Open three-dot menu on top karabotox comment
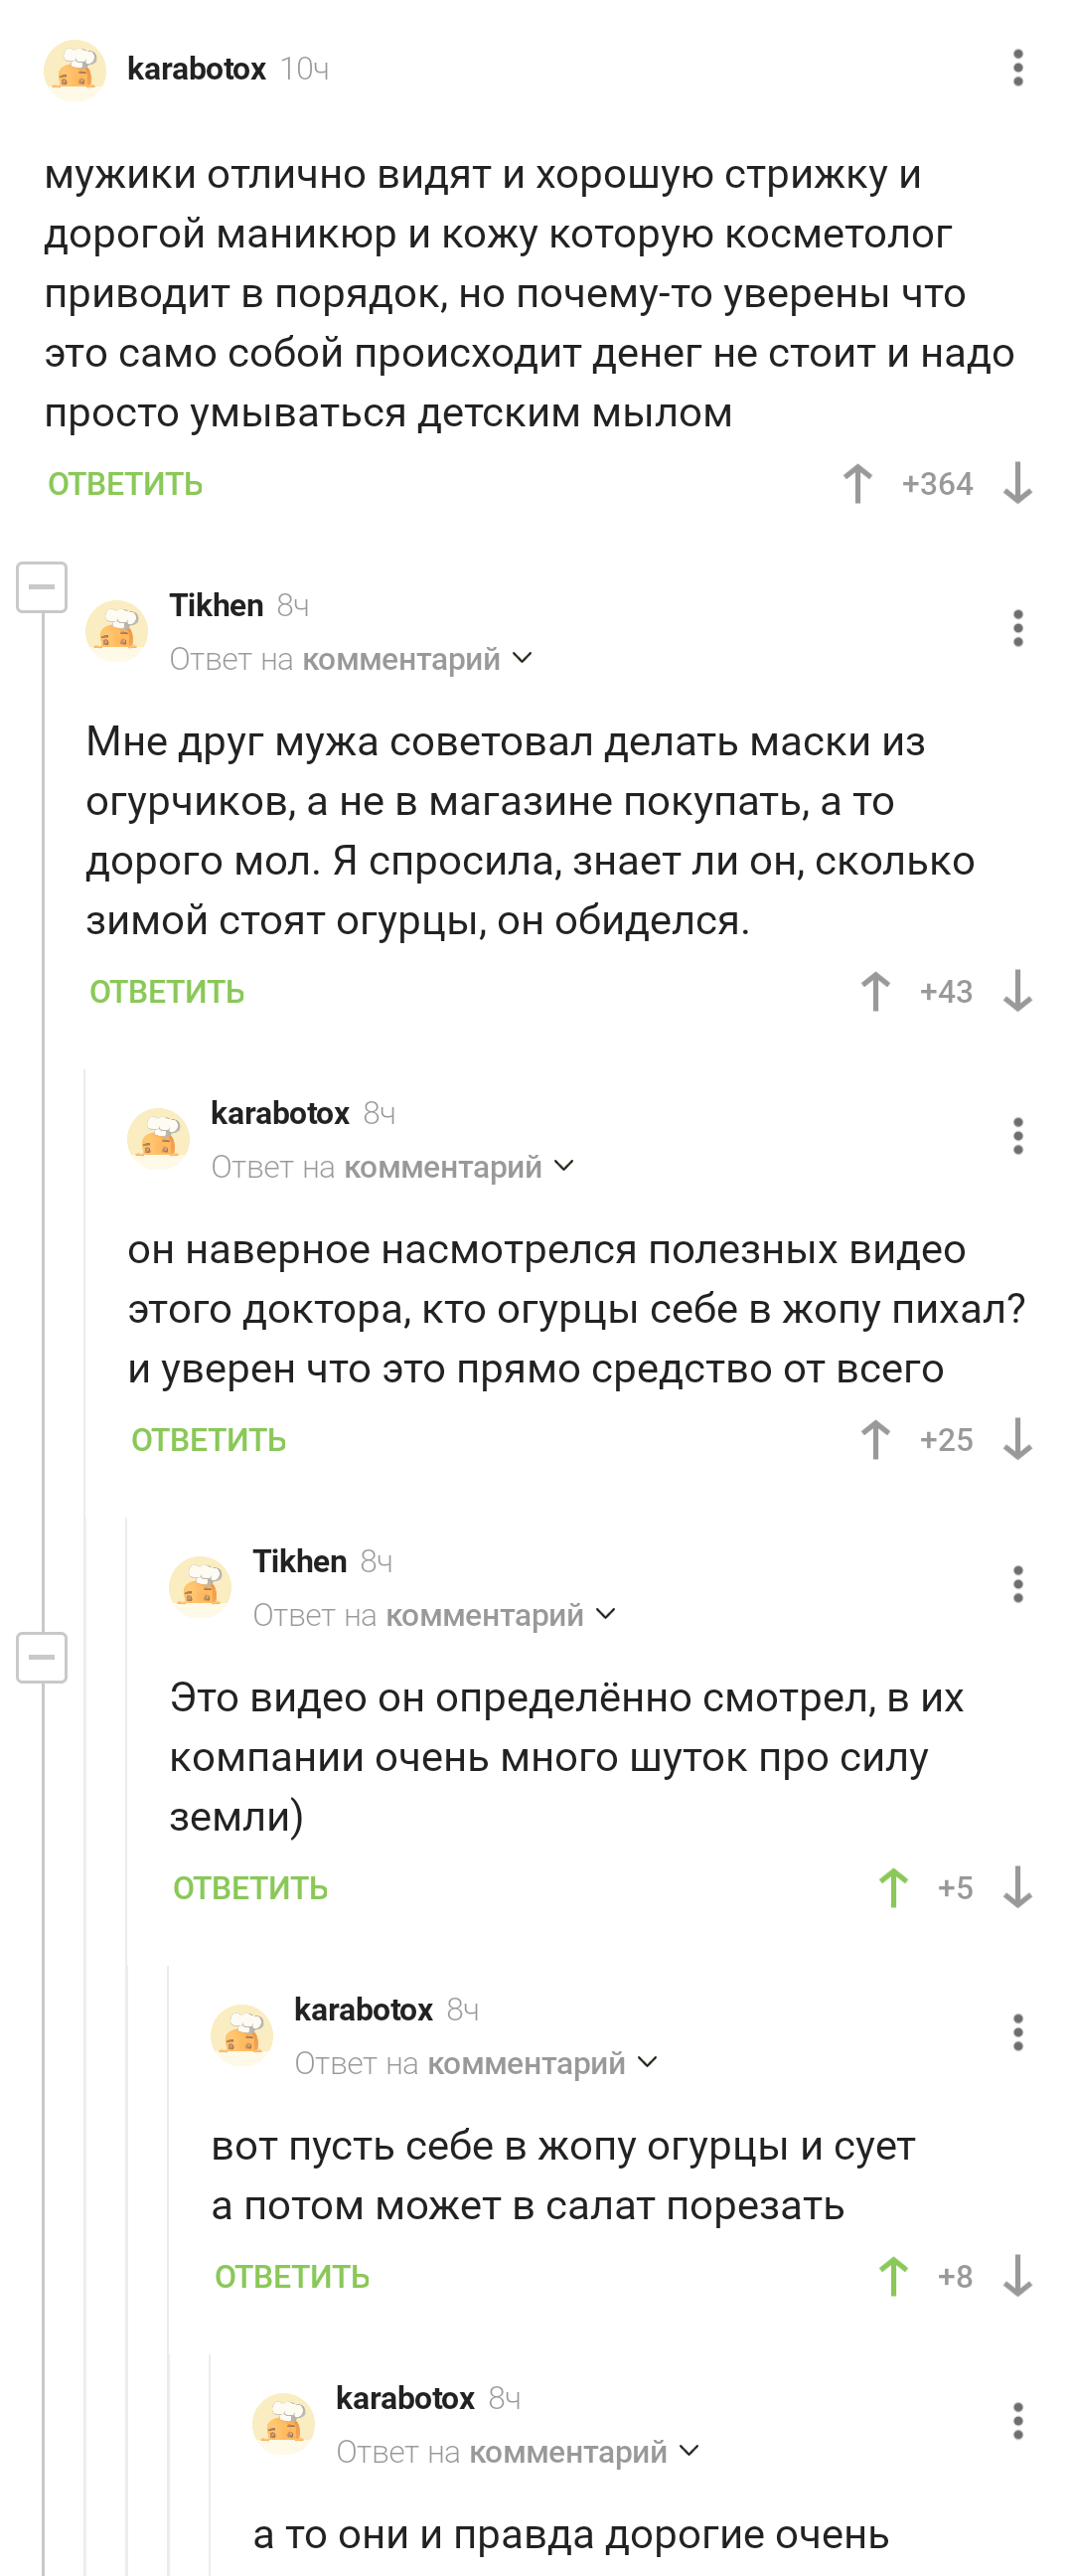This screenshot has width=1073, height=2576. pos(1017,69)
